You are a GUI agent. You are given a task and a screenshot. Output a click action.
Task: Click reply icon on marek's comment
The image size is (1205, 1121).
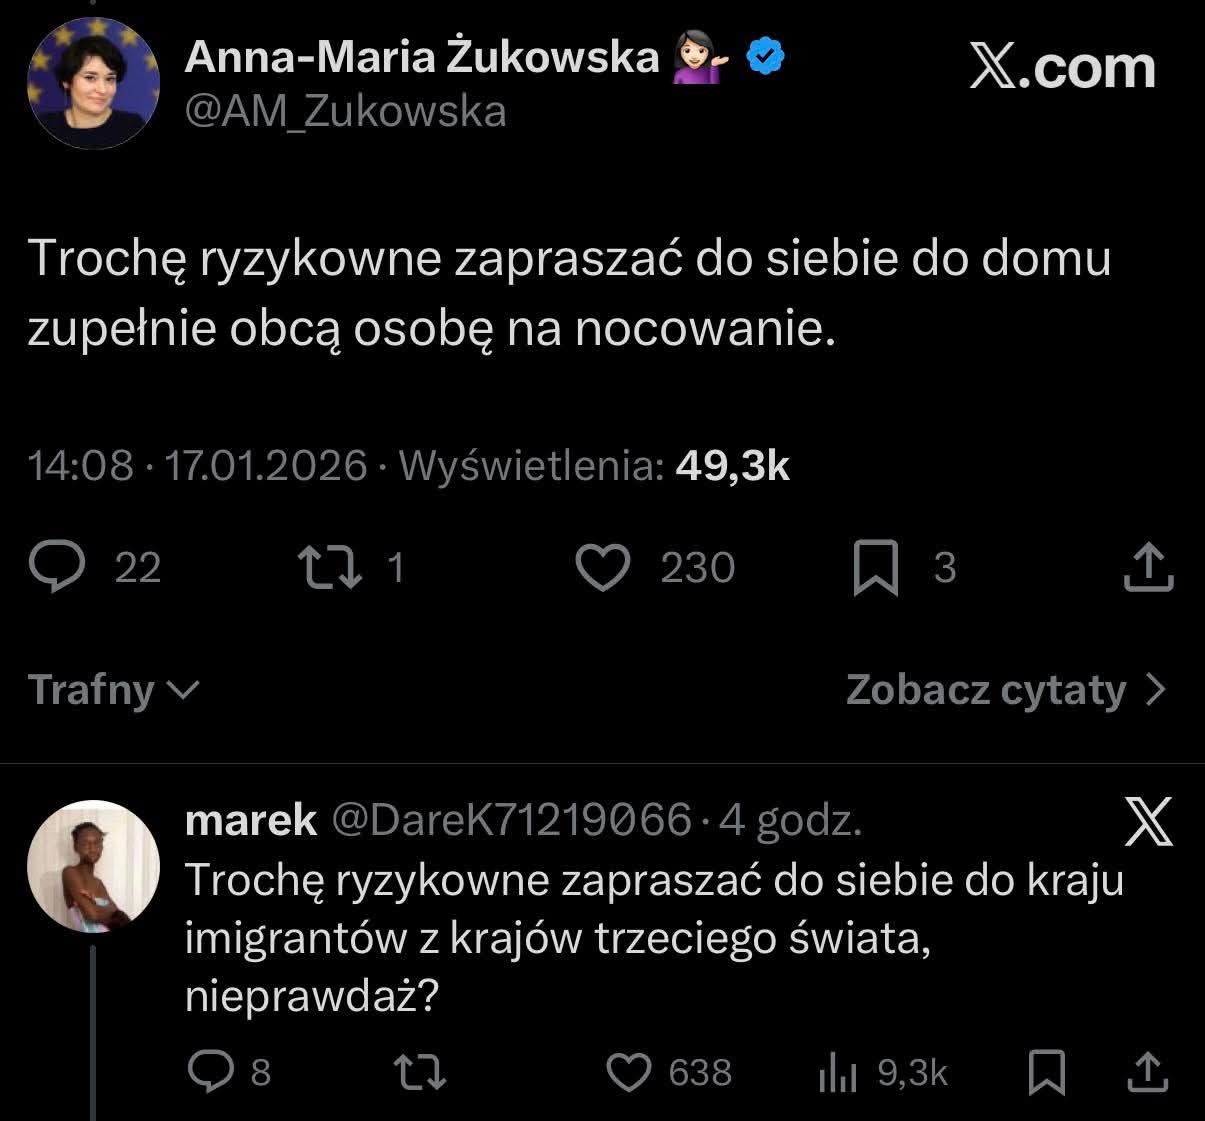point(211,1073)
